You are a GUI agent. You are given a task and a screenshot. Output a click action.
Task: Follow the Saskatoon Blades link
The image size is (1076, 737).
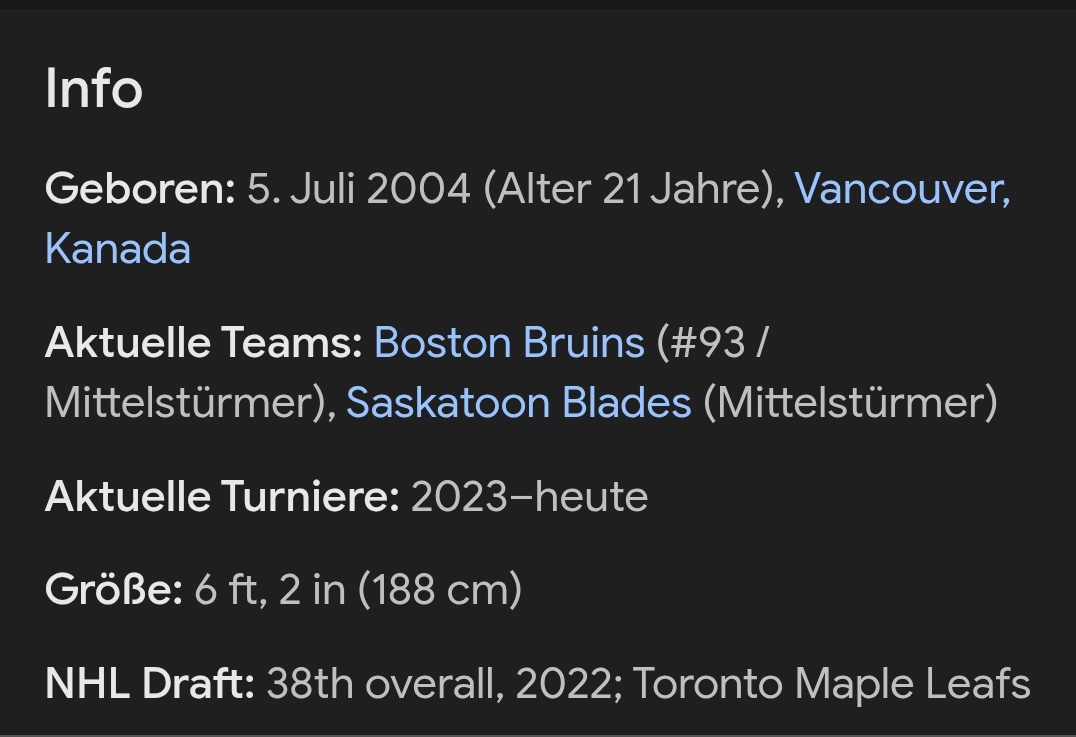coord(518,403)
